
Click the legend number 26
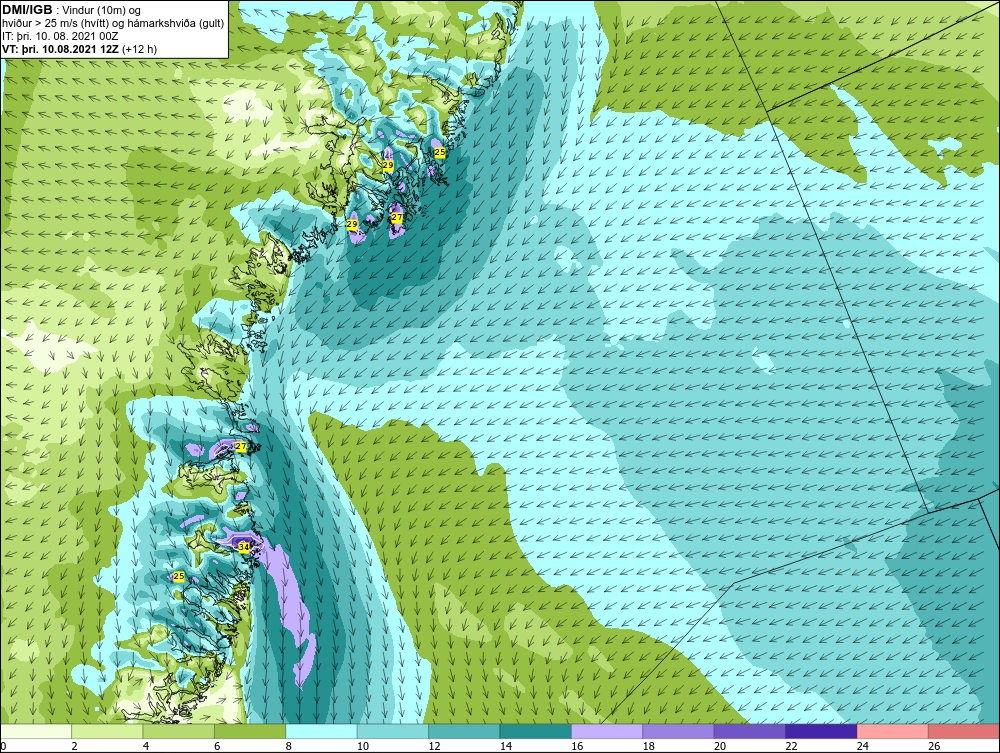tap(934, 746)
